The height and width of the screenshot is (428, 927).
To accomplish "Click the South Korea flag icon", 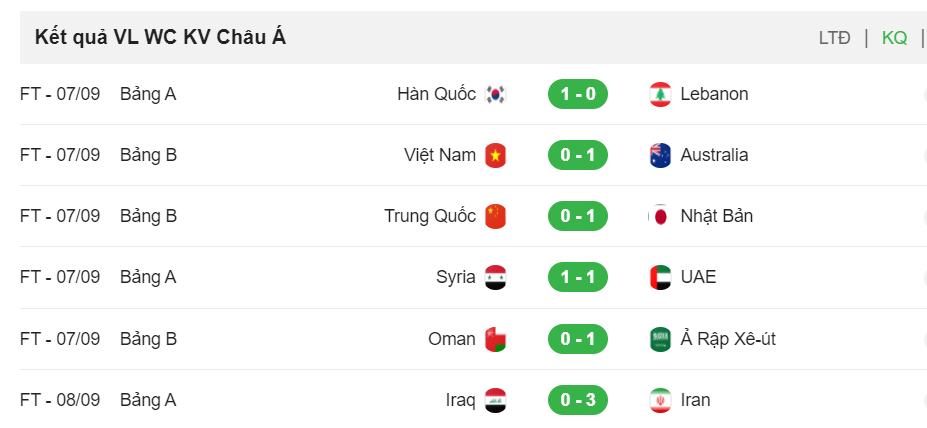I will [x=495, y=95].
